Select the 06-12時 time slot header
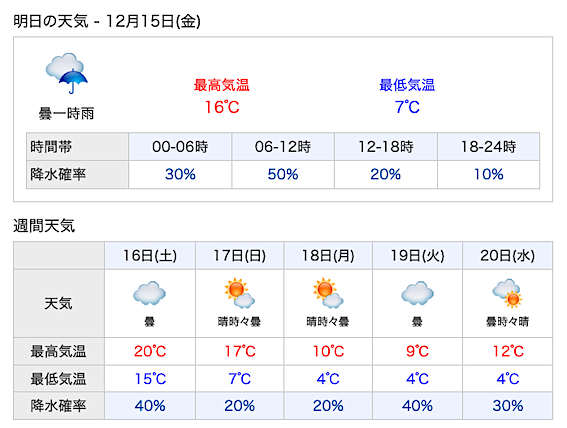The width and height of the screenshot is (567, 428). point(283,146)
